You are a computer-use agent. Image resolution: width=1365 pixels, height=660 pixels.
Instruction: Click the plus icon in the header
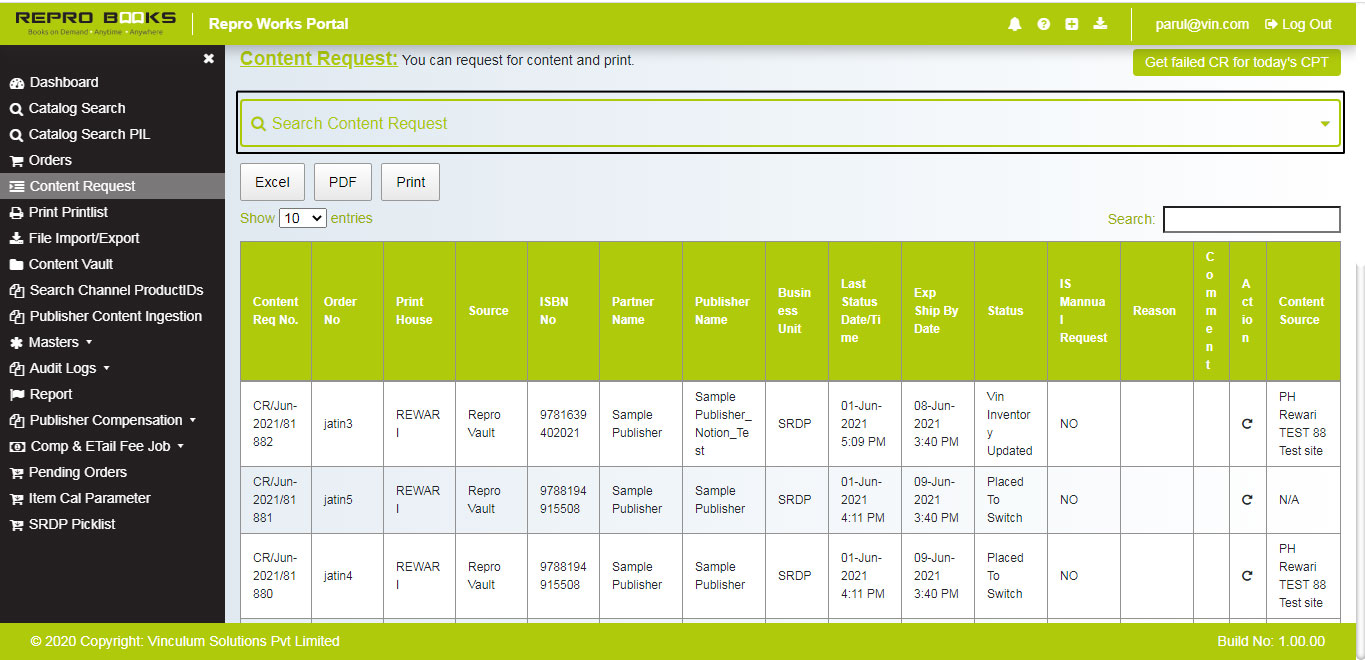1071,23
